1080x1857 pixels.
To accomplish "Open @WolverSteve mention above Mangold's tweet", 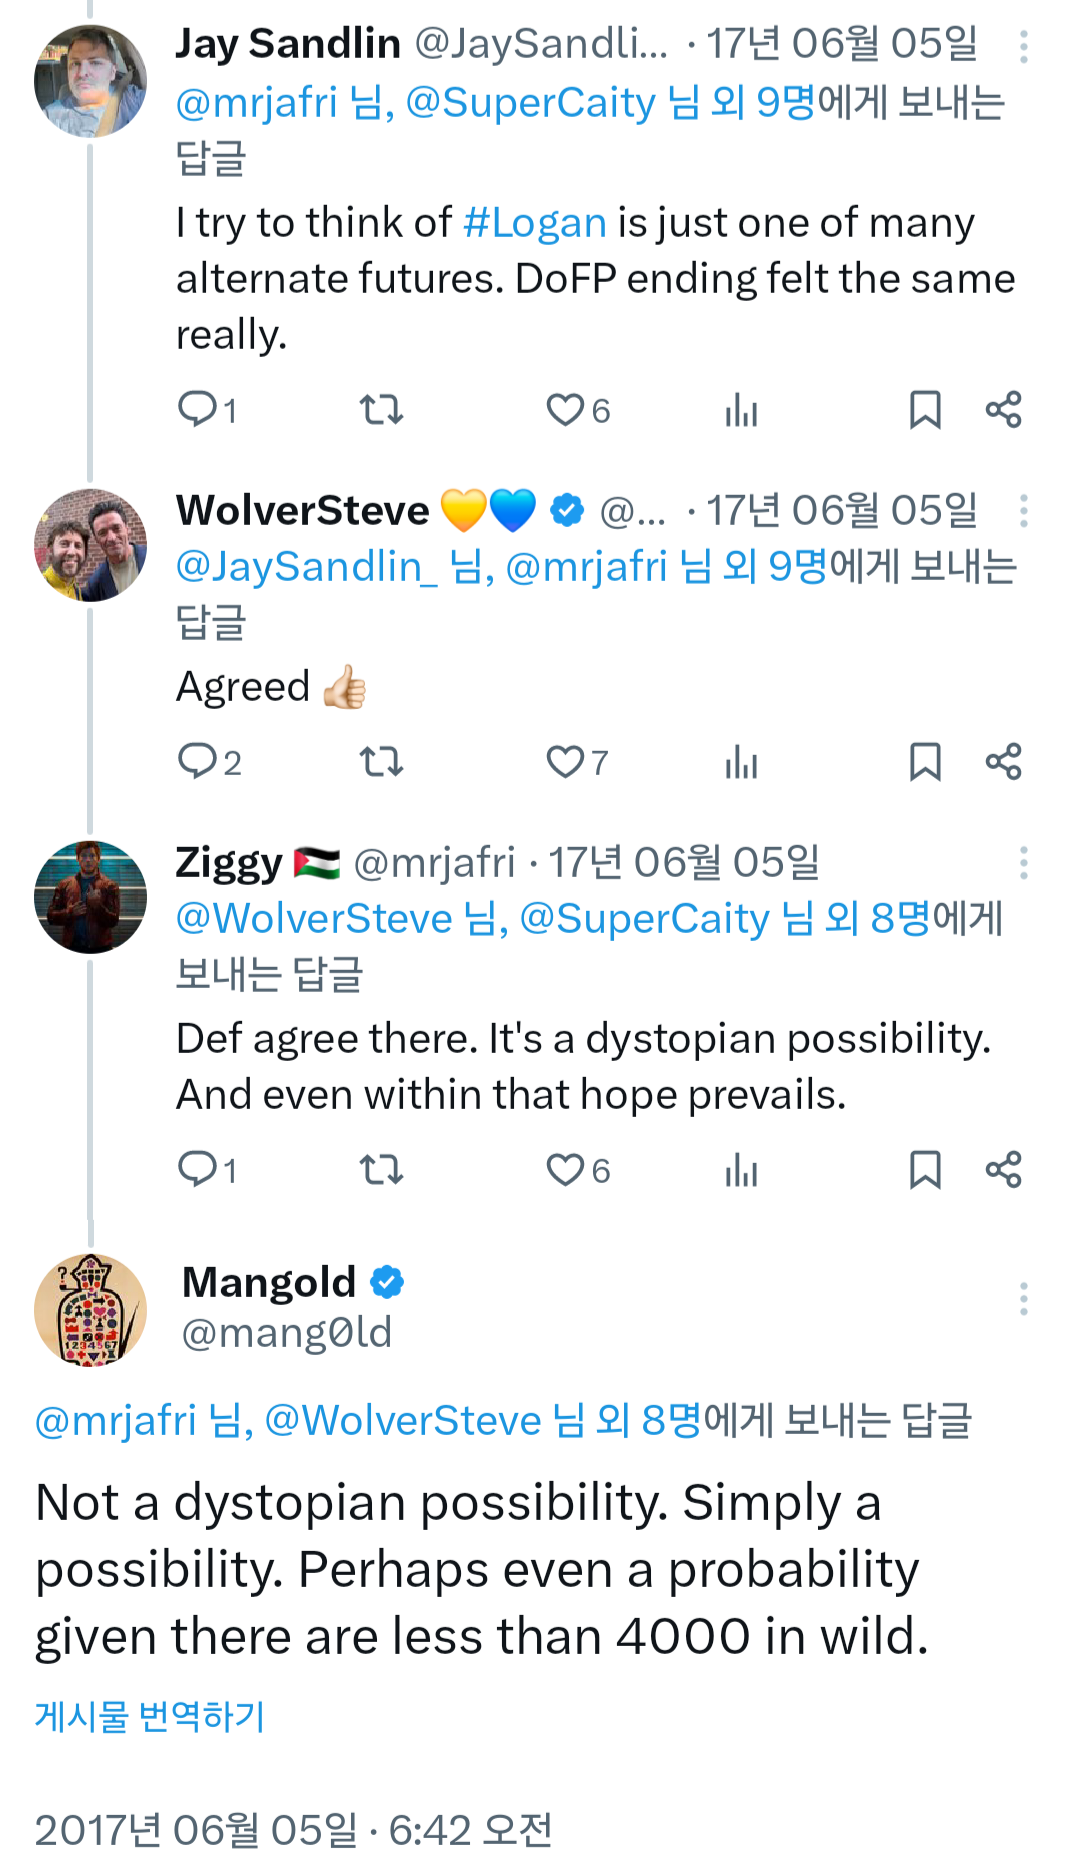I will [402, 1421].
